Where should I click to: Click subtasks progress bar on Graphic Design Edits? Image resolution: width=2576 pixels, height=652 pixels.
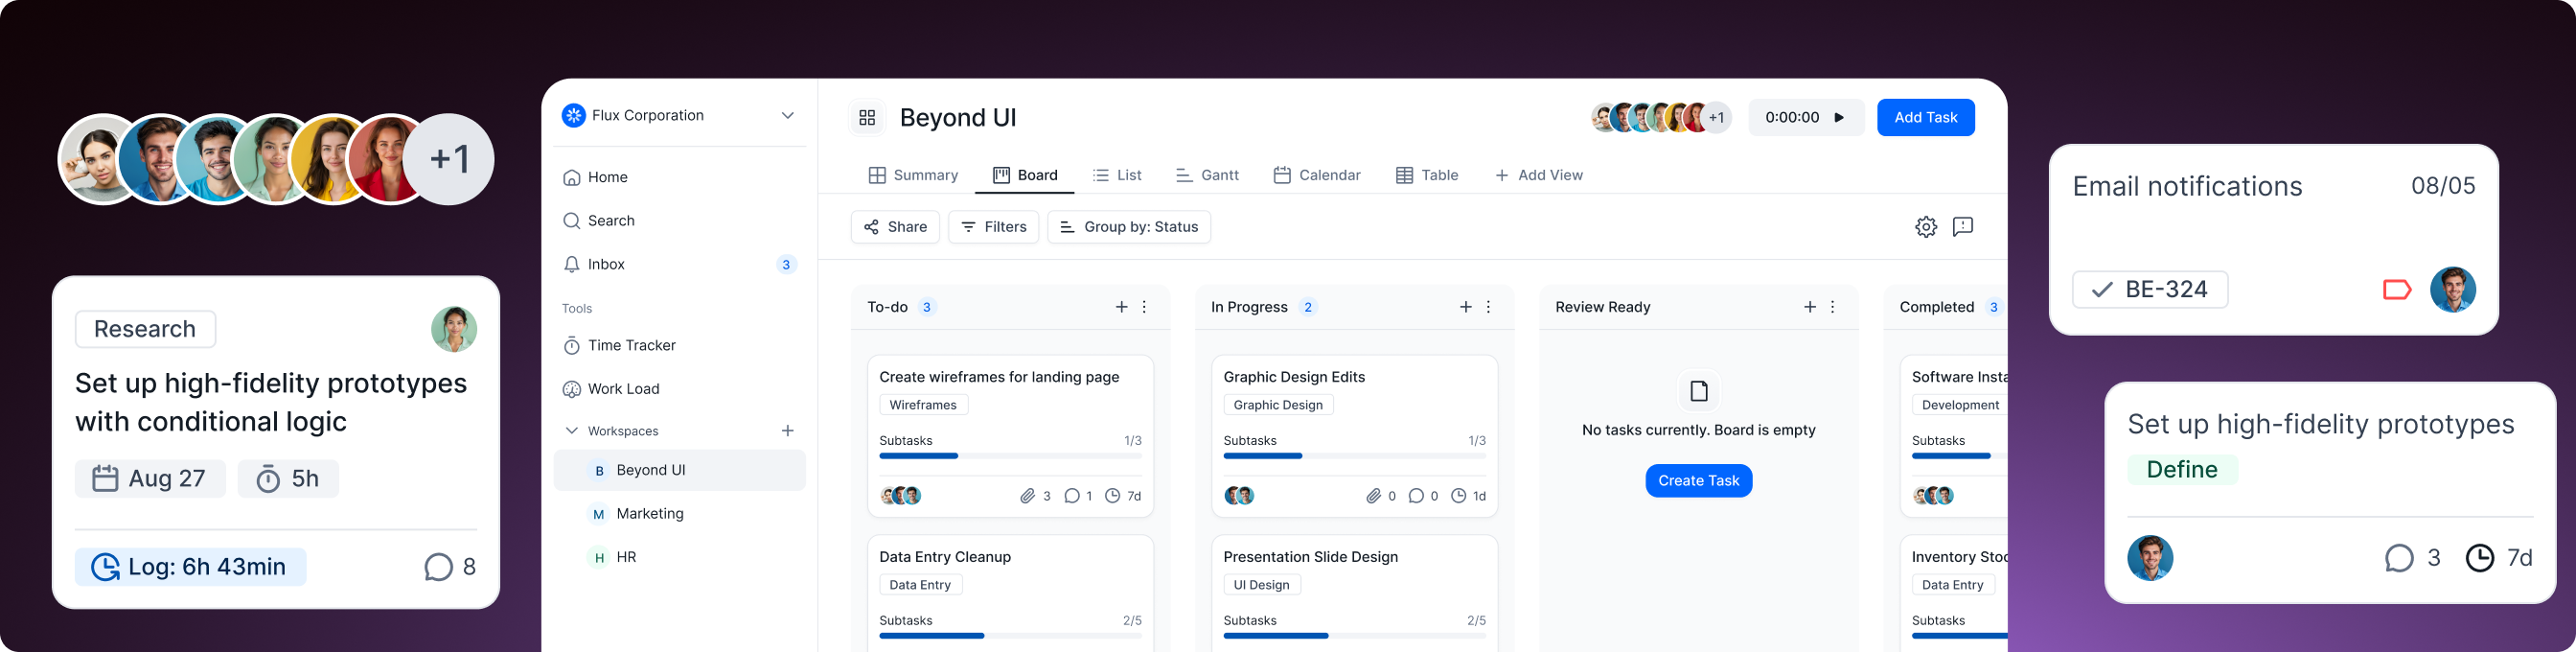(x=1354, y=456)
